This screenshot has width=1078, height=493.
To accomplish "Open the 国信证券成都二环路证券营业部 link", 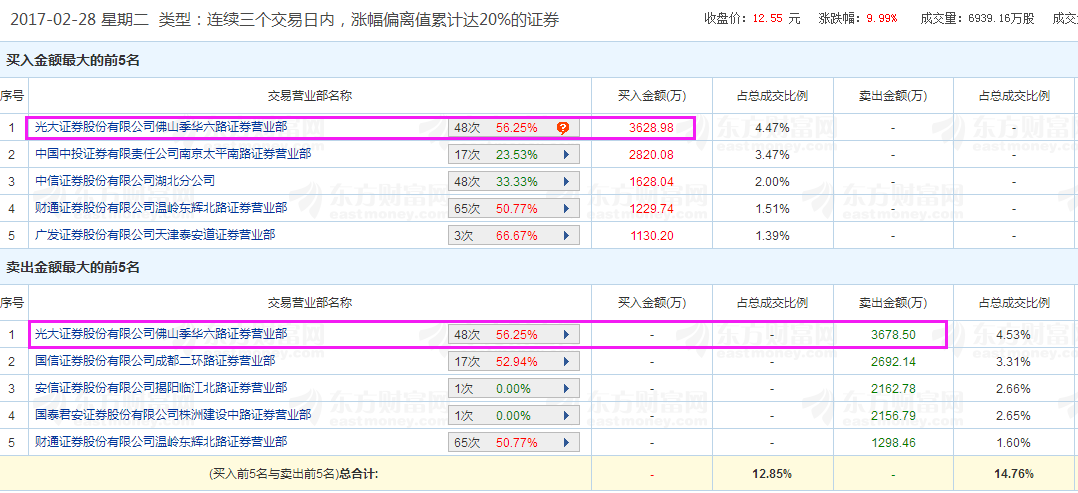I will pyautogui.click(x=155, y=360).
